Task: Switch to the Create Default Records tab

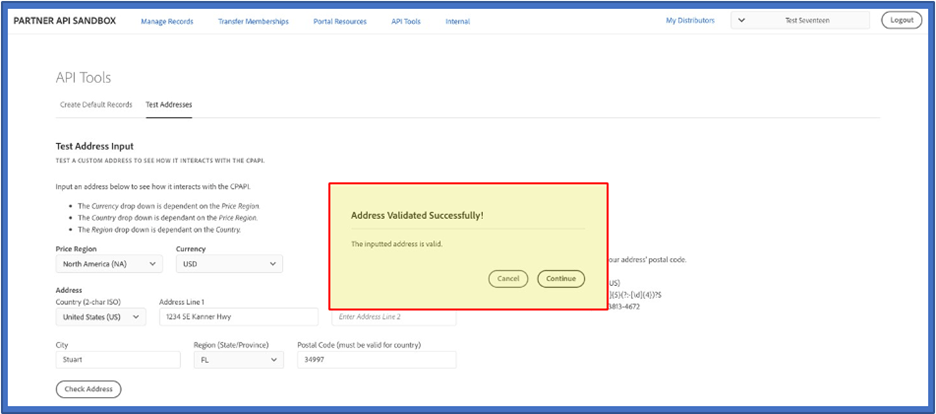Action: coord(96,104)
